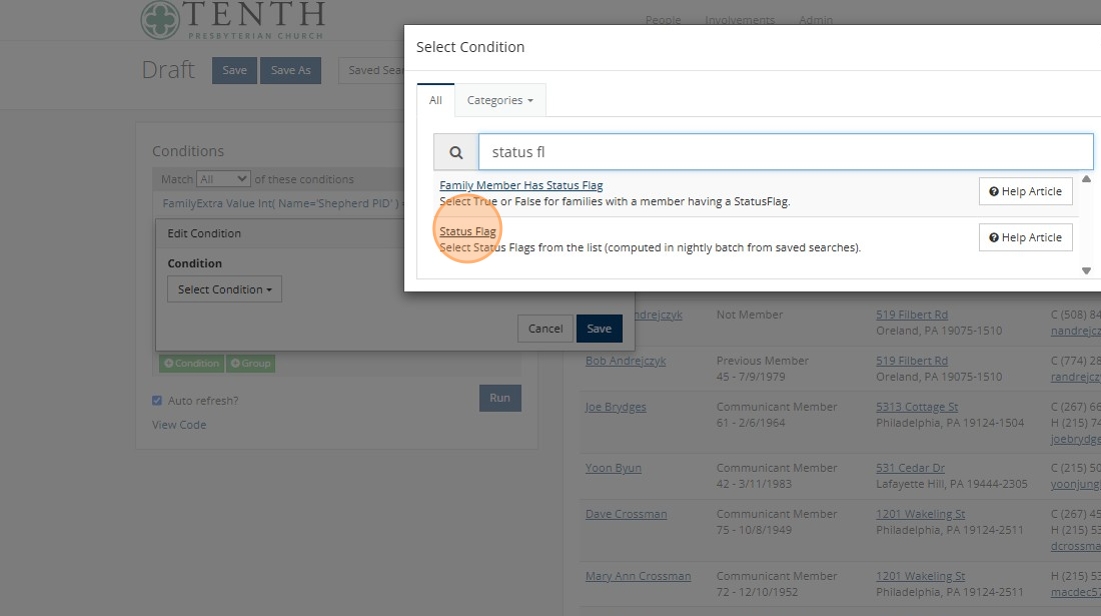Focus the condition search input field
This screenshot has height=616, width=1101.
coord(786,152)
